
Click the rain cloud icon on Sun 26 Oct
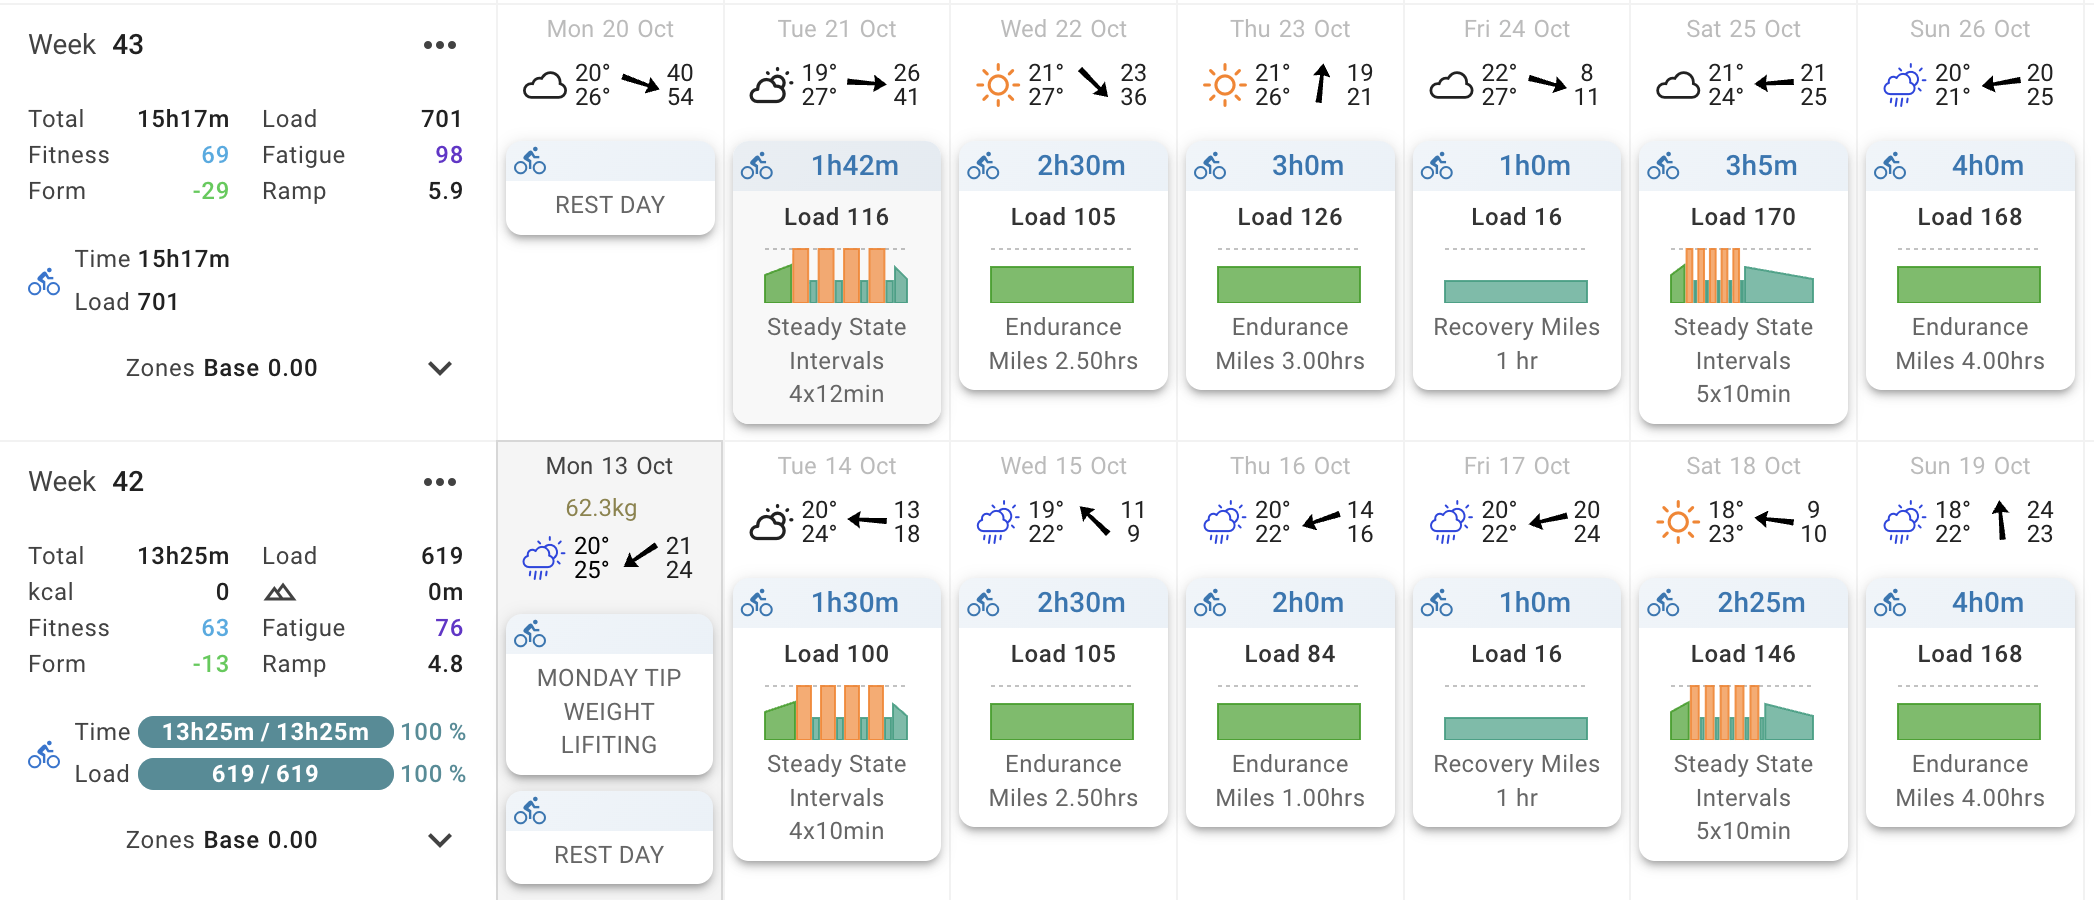1904,85
